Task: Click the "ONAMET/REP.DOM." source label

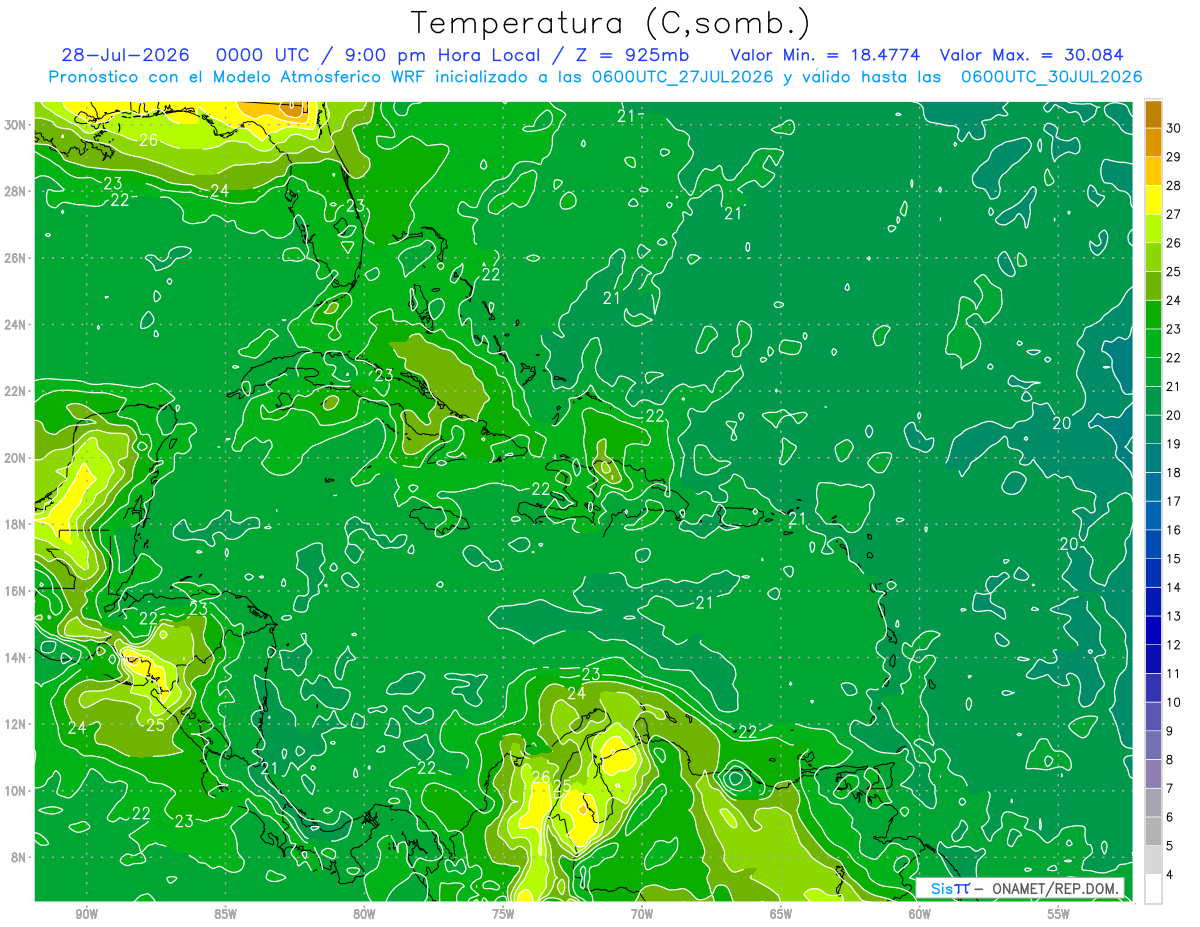Action: [x=1055, y=889]
